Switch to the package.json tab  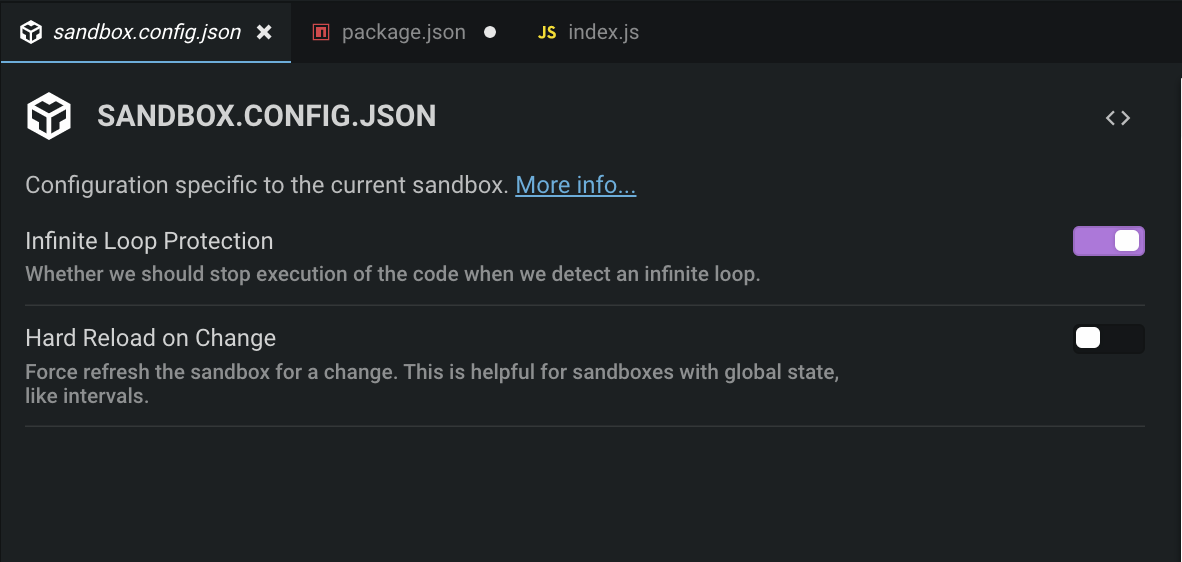click(403, 32)
